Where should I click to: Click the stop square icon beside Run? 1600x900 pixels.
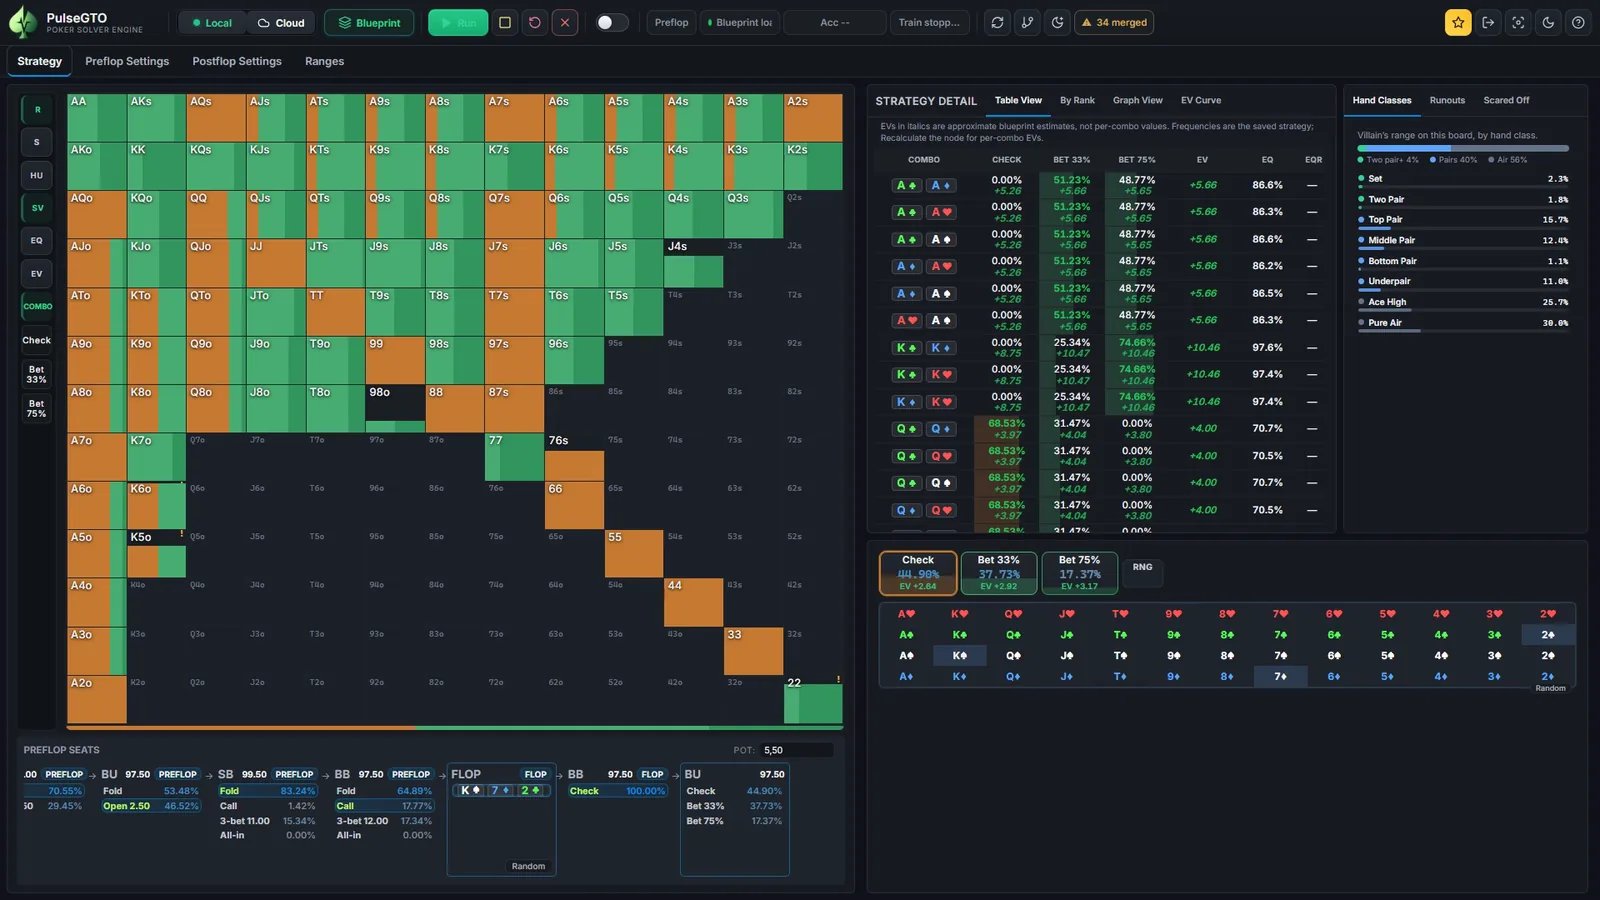point(505,22)
